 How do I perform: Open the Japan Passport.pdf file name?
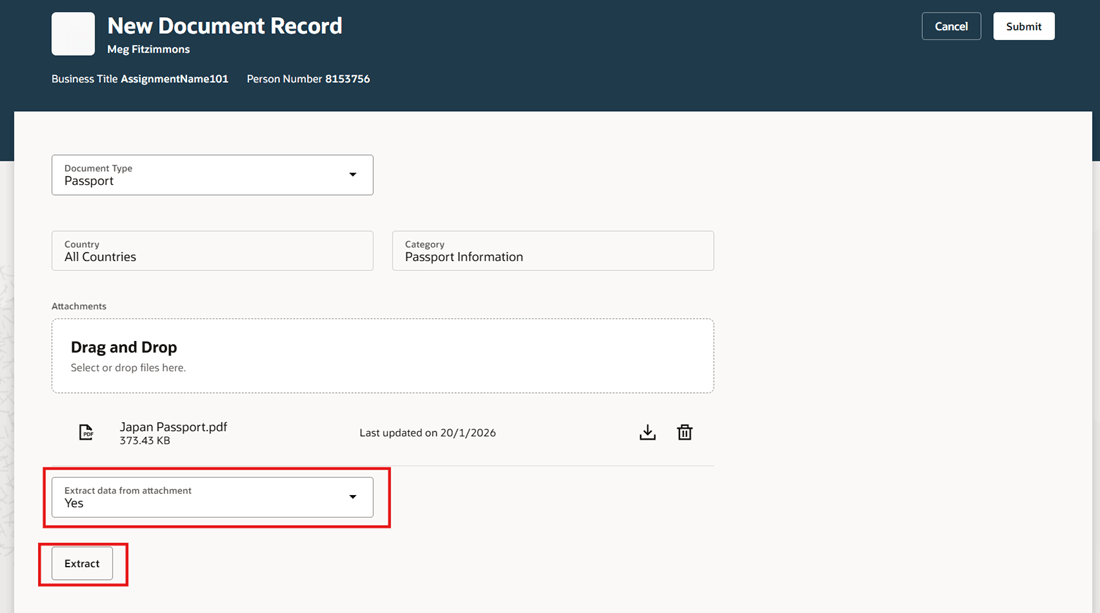(173, 426)
